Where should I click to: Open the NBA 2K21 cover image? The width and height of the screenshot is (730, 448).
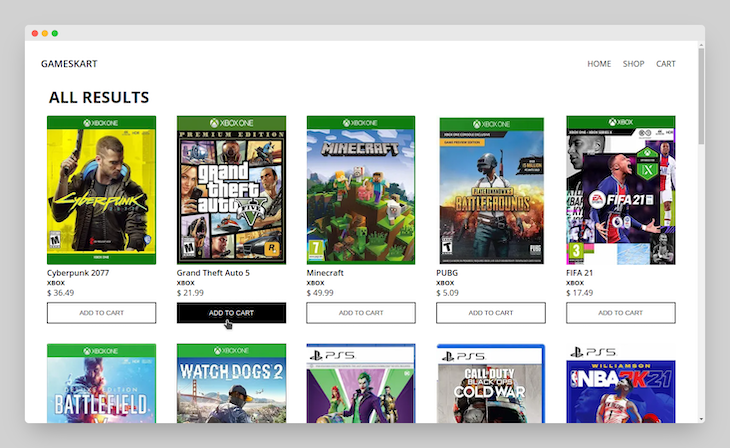tap(621, 383)
